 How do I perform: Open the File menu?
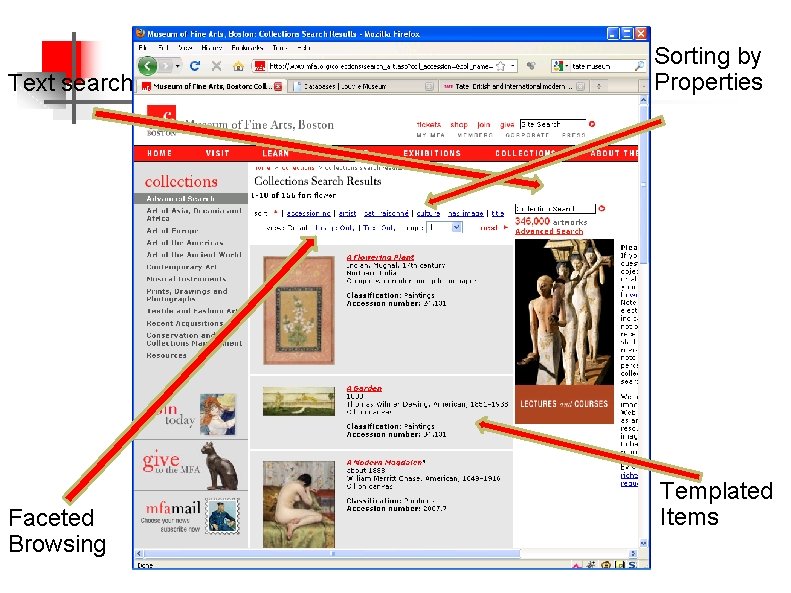click(x=143, y=48)
